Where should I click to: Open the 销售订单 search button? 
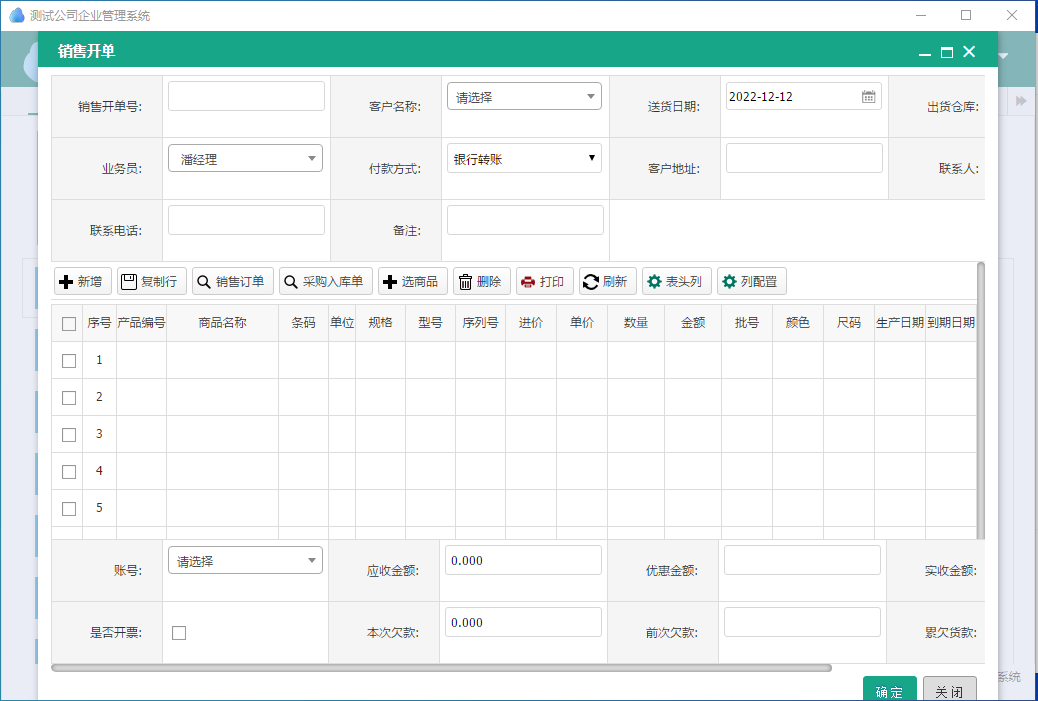[x=232, y=281]
